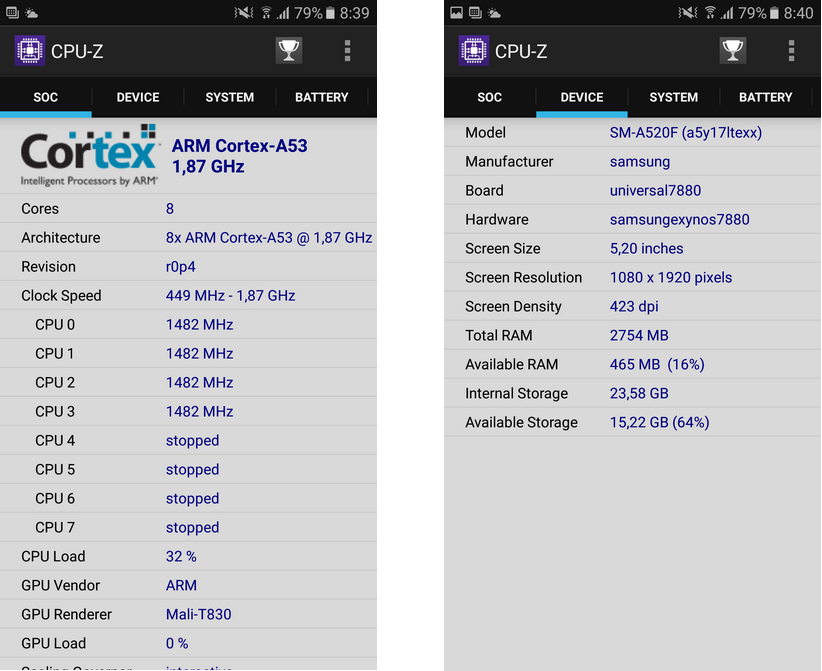Tap the GPU Vendor value "ARM"
The width and height of the screenshot is (822, 671).
(181, 585)
